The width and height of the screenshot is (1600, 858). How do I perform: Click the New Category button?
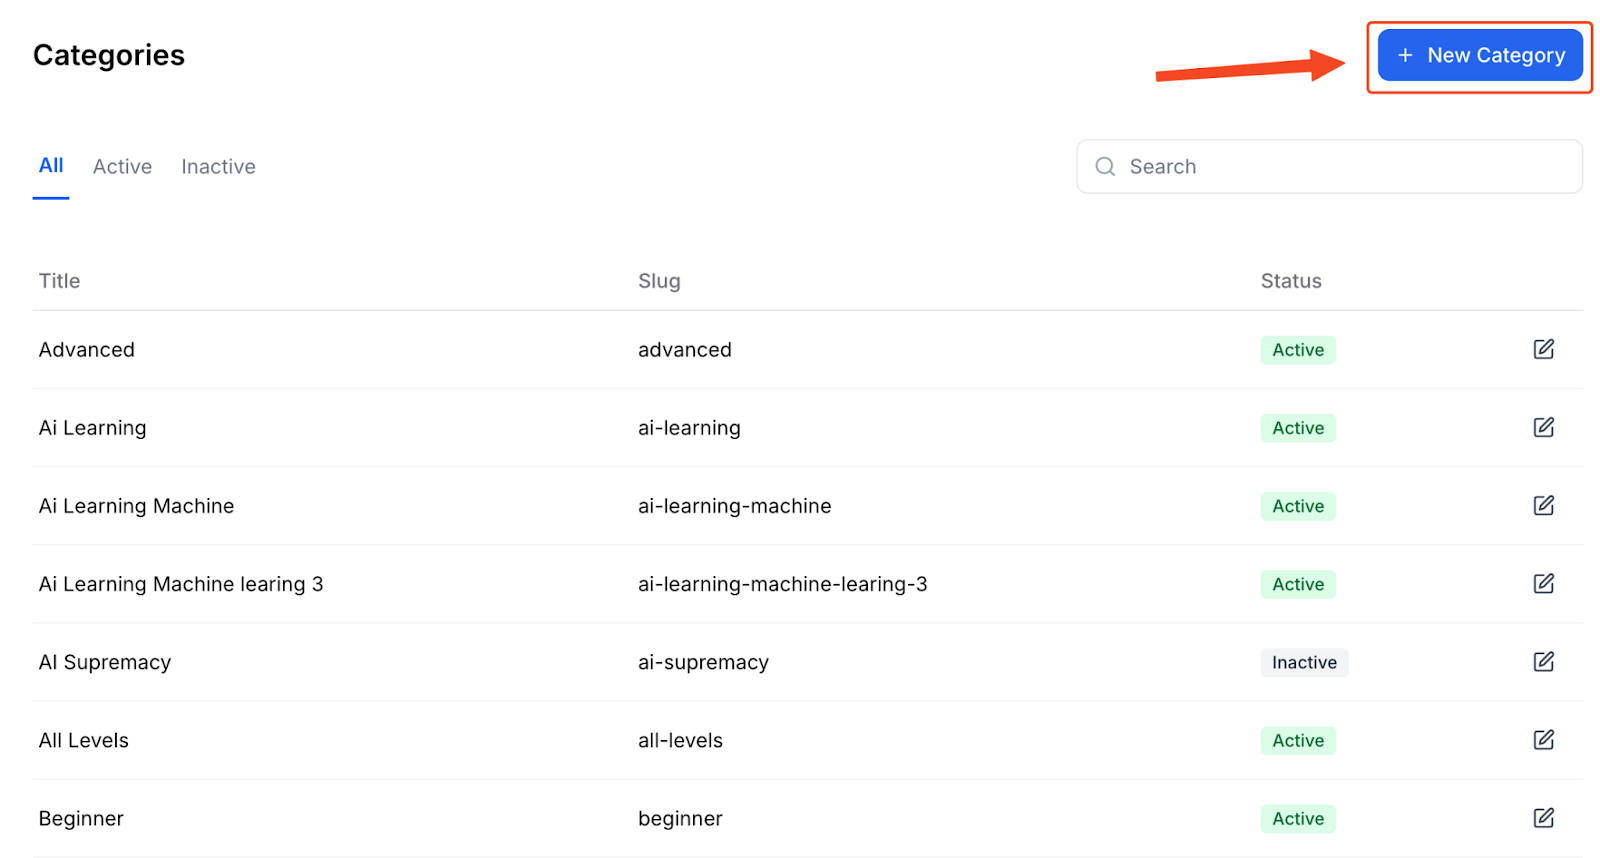1479,55
